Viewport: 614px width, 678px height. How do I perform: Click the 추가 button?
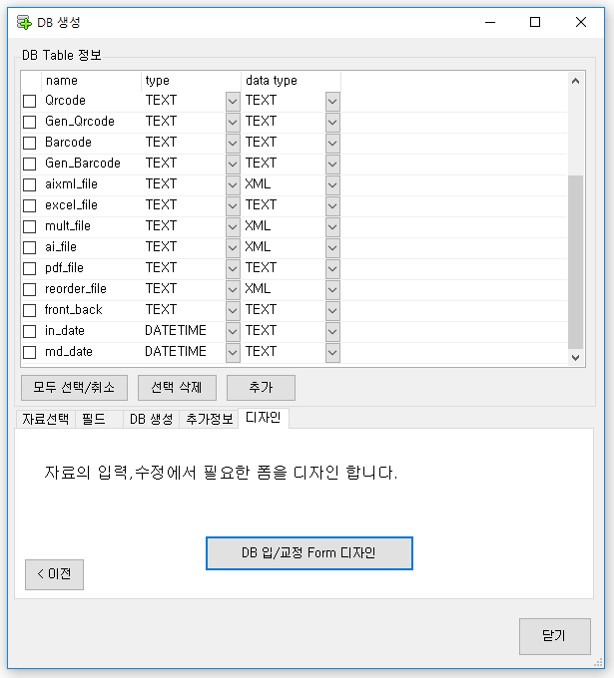[x=260, y=387]
